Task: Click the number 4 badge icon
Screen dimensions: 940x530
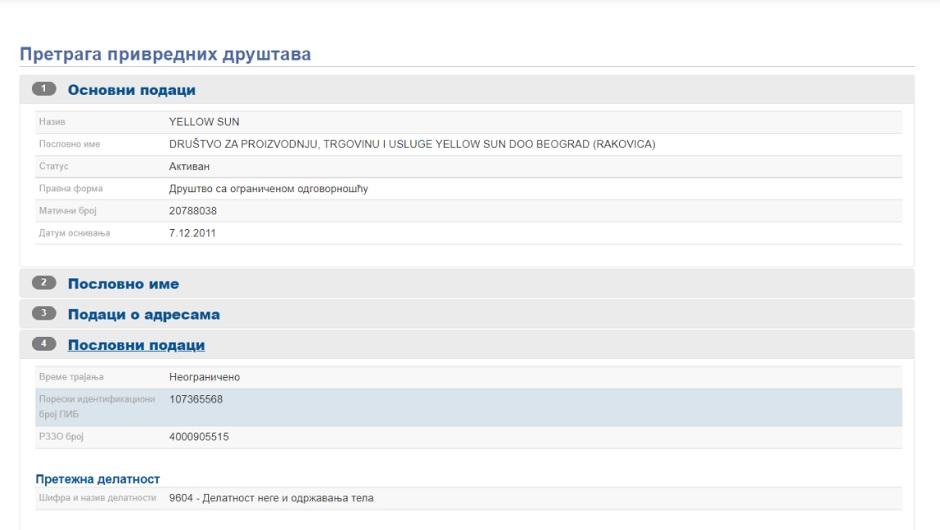Action: point(45,345)
